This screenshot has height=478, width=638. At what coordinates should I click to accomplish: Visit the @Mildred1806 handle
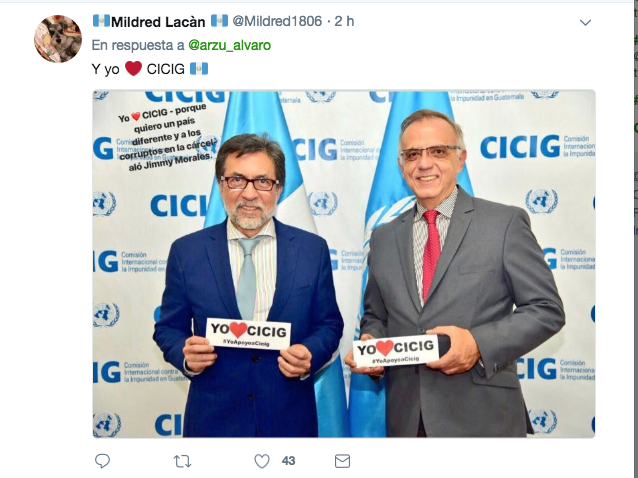pos(277,21)
